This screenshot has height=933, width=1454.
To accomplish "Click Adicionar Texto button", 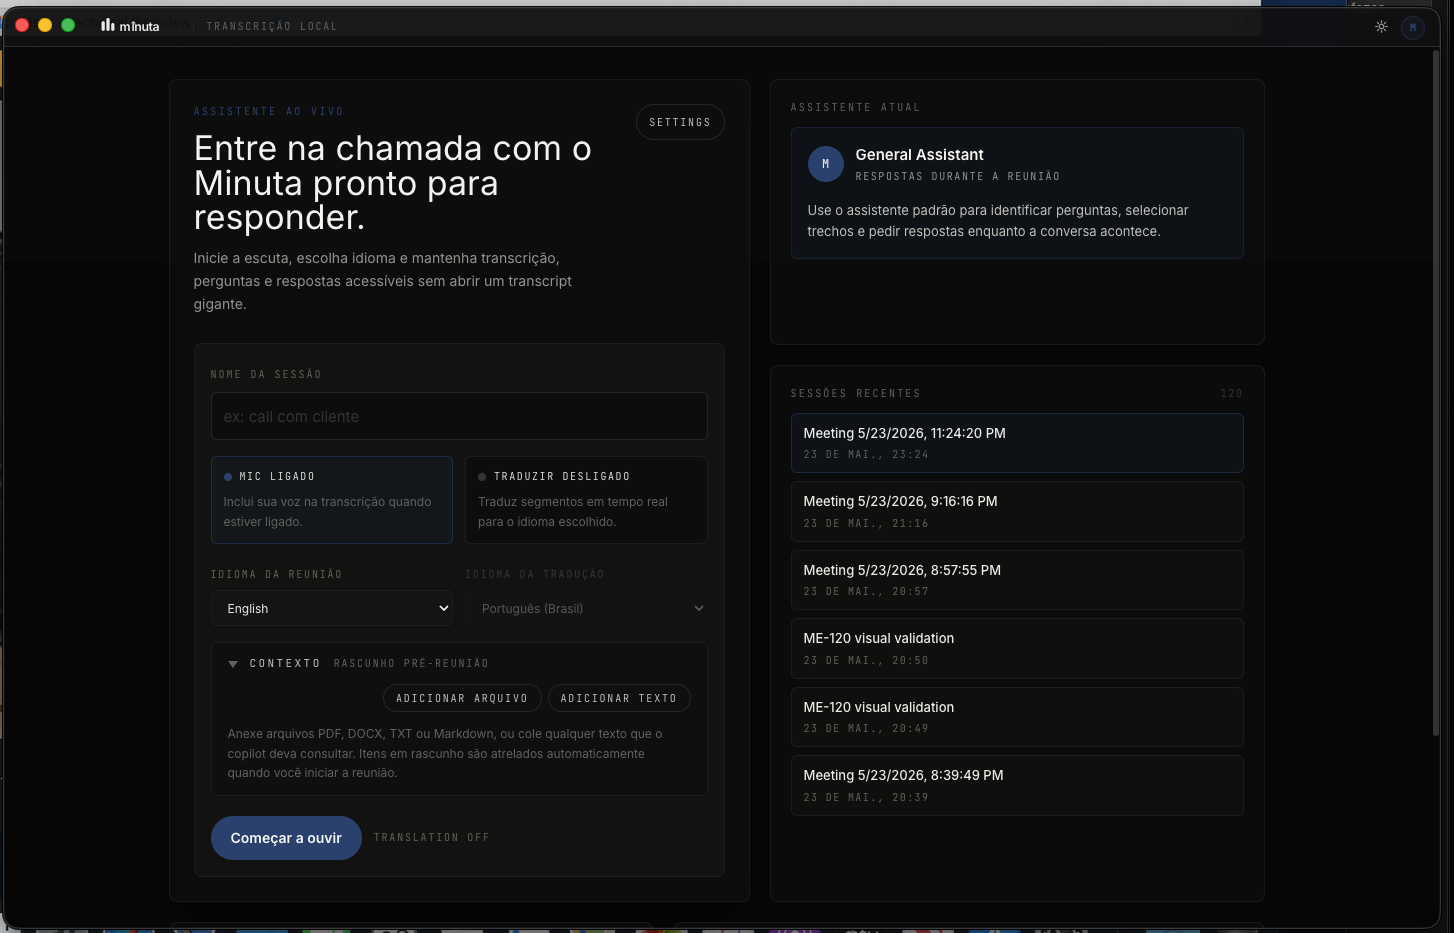I will [x=619, y=698].
